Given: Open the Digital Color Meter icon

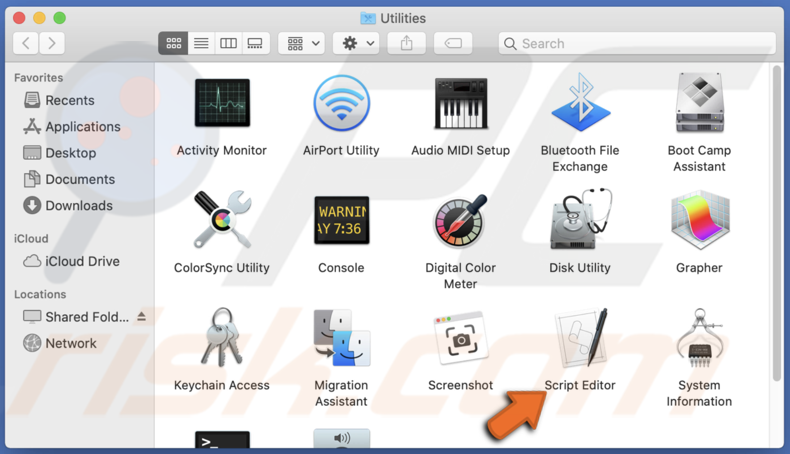Looking at the screenshot, I should coord(460,220).
